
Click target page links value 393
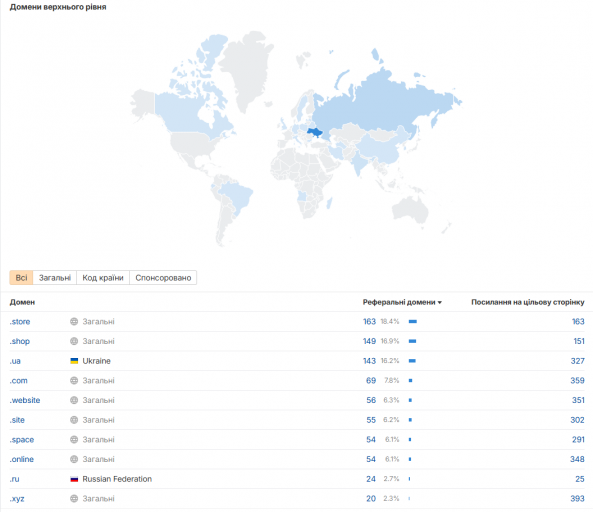pos(577,498)
